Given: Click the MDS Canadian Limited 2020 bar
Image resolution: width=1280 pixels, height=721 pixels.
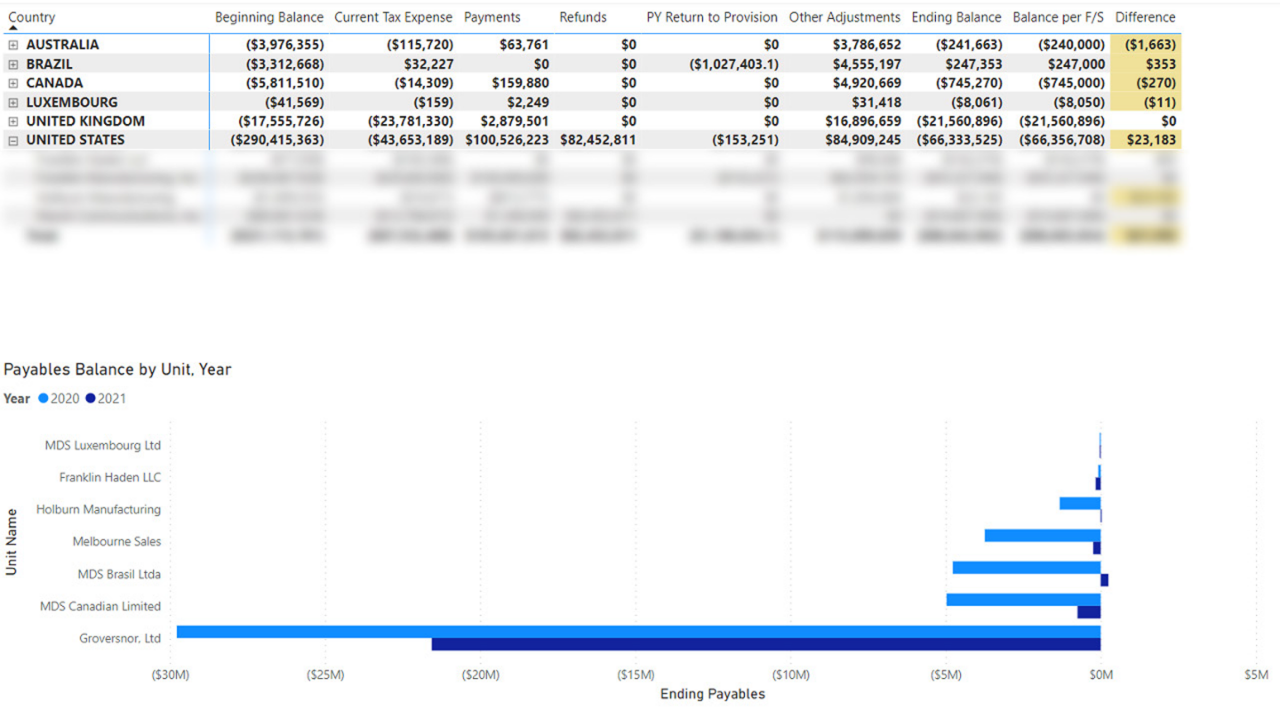Looking at the screenshot, I should tap(1023, 600).
